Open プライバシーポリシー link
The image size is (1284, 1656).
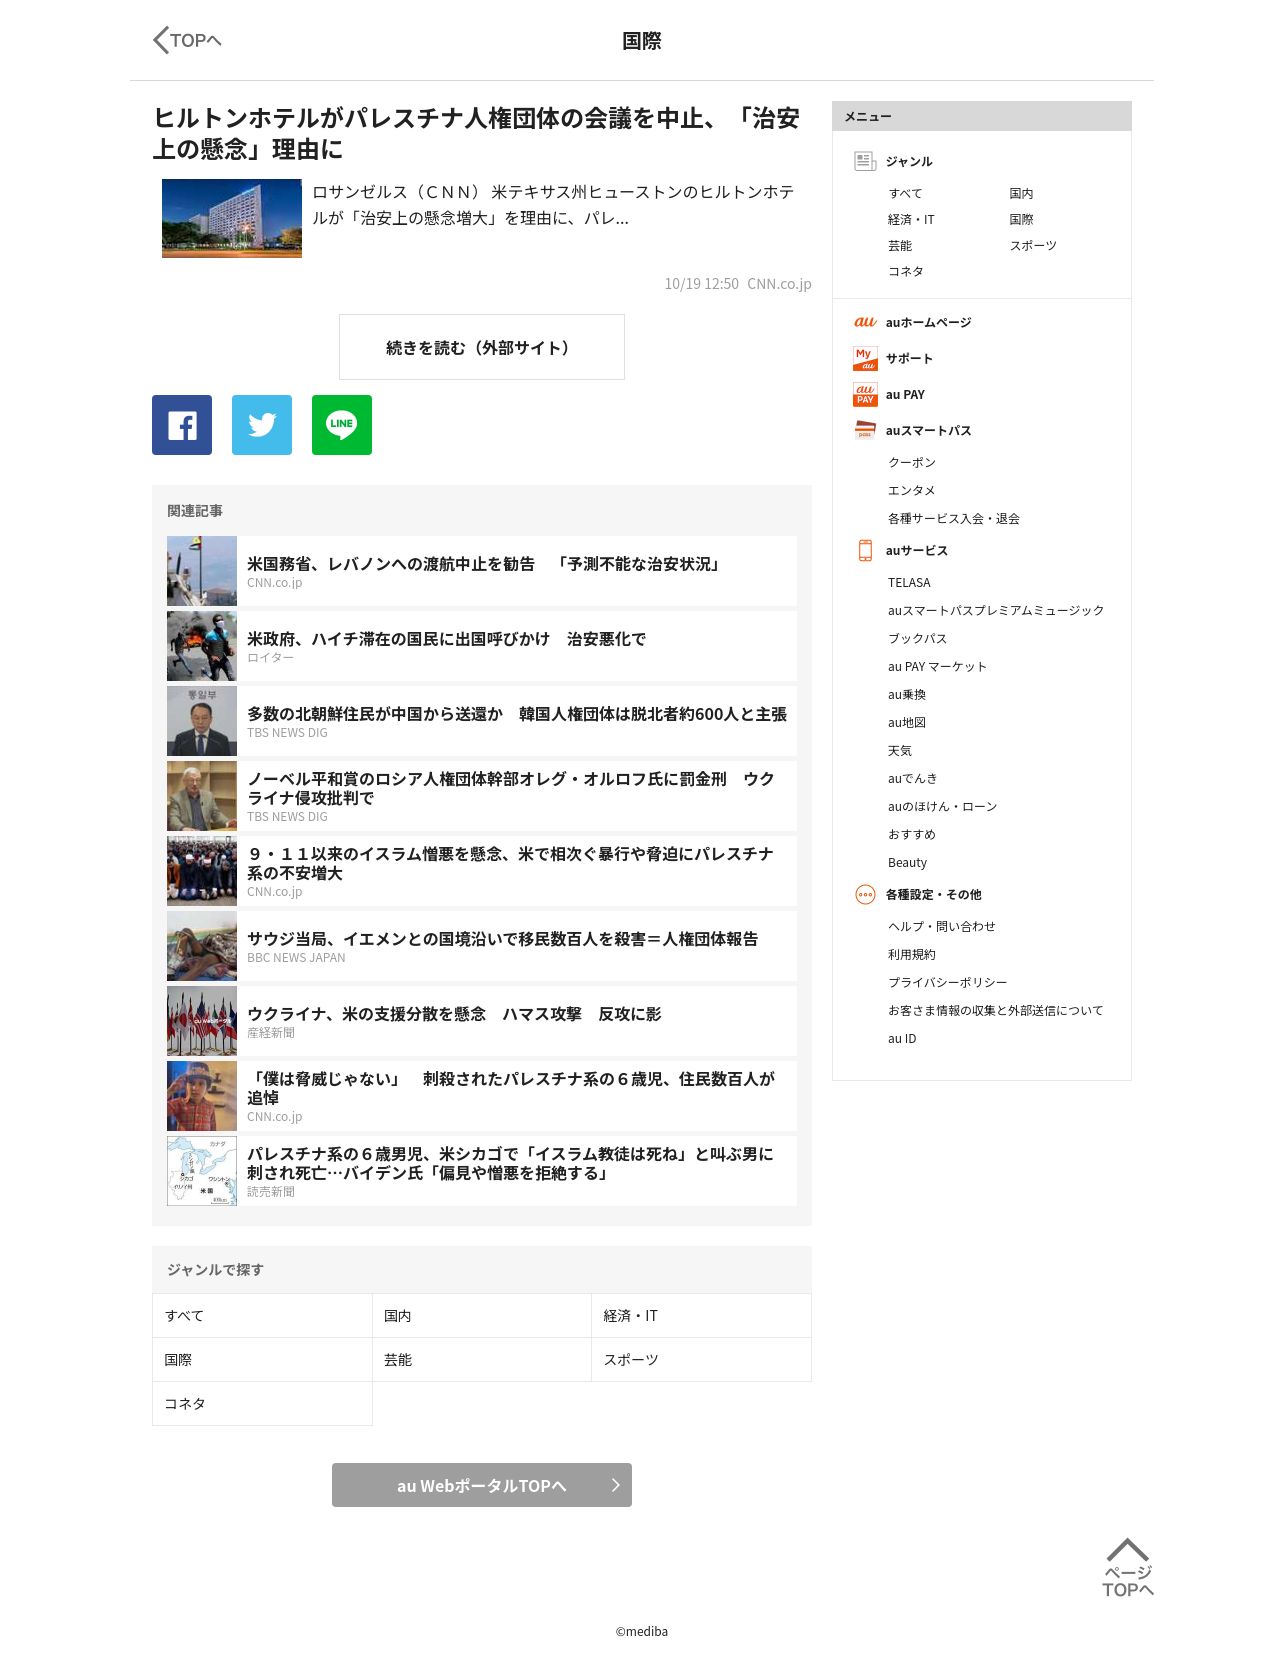(x=948, y=982)
